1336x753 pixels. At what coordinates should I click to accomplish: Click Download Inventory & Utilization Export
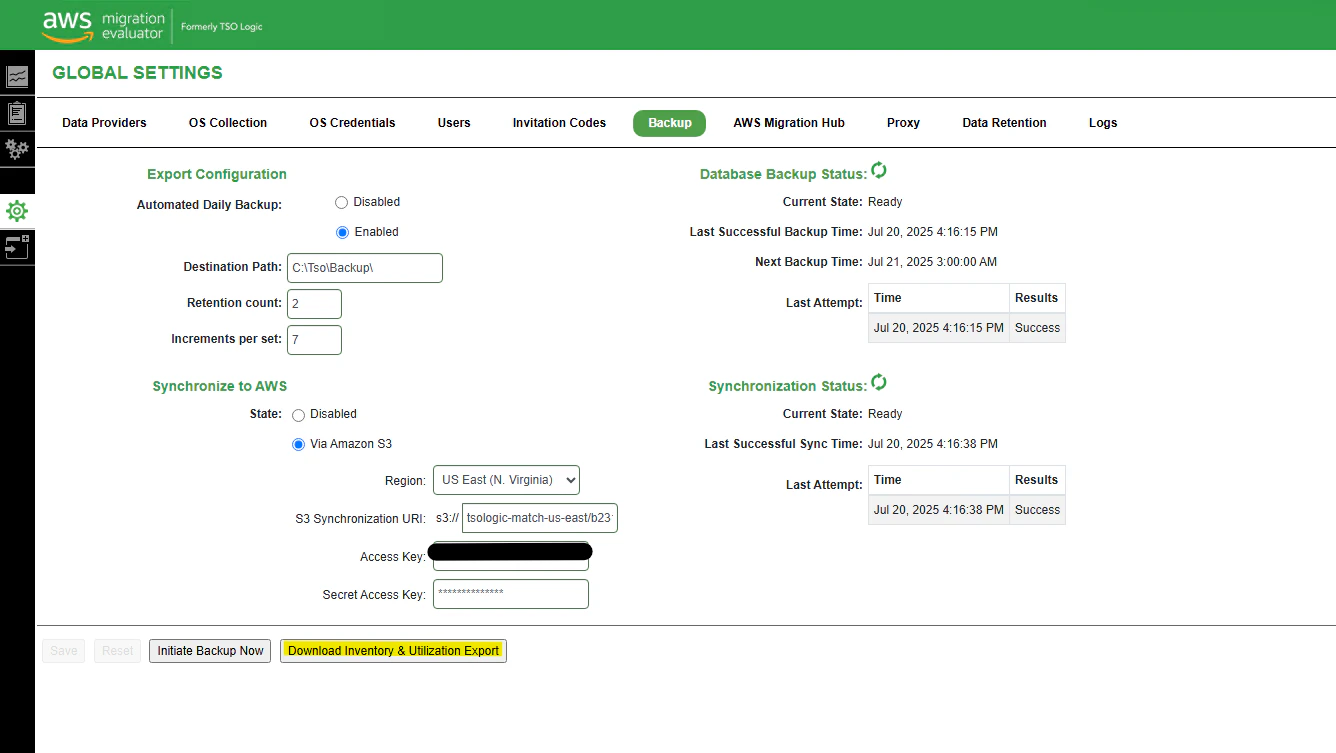[x=393, y=651]
